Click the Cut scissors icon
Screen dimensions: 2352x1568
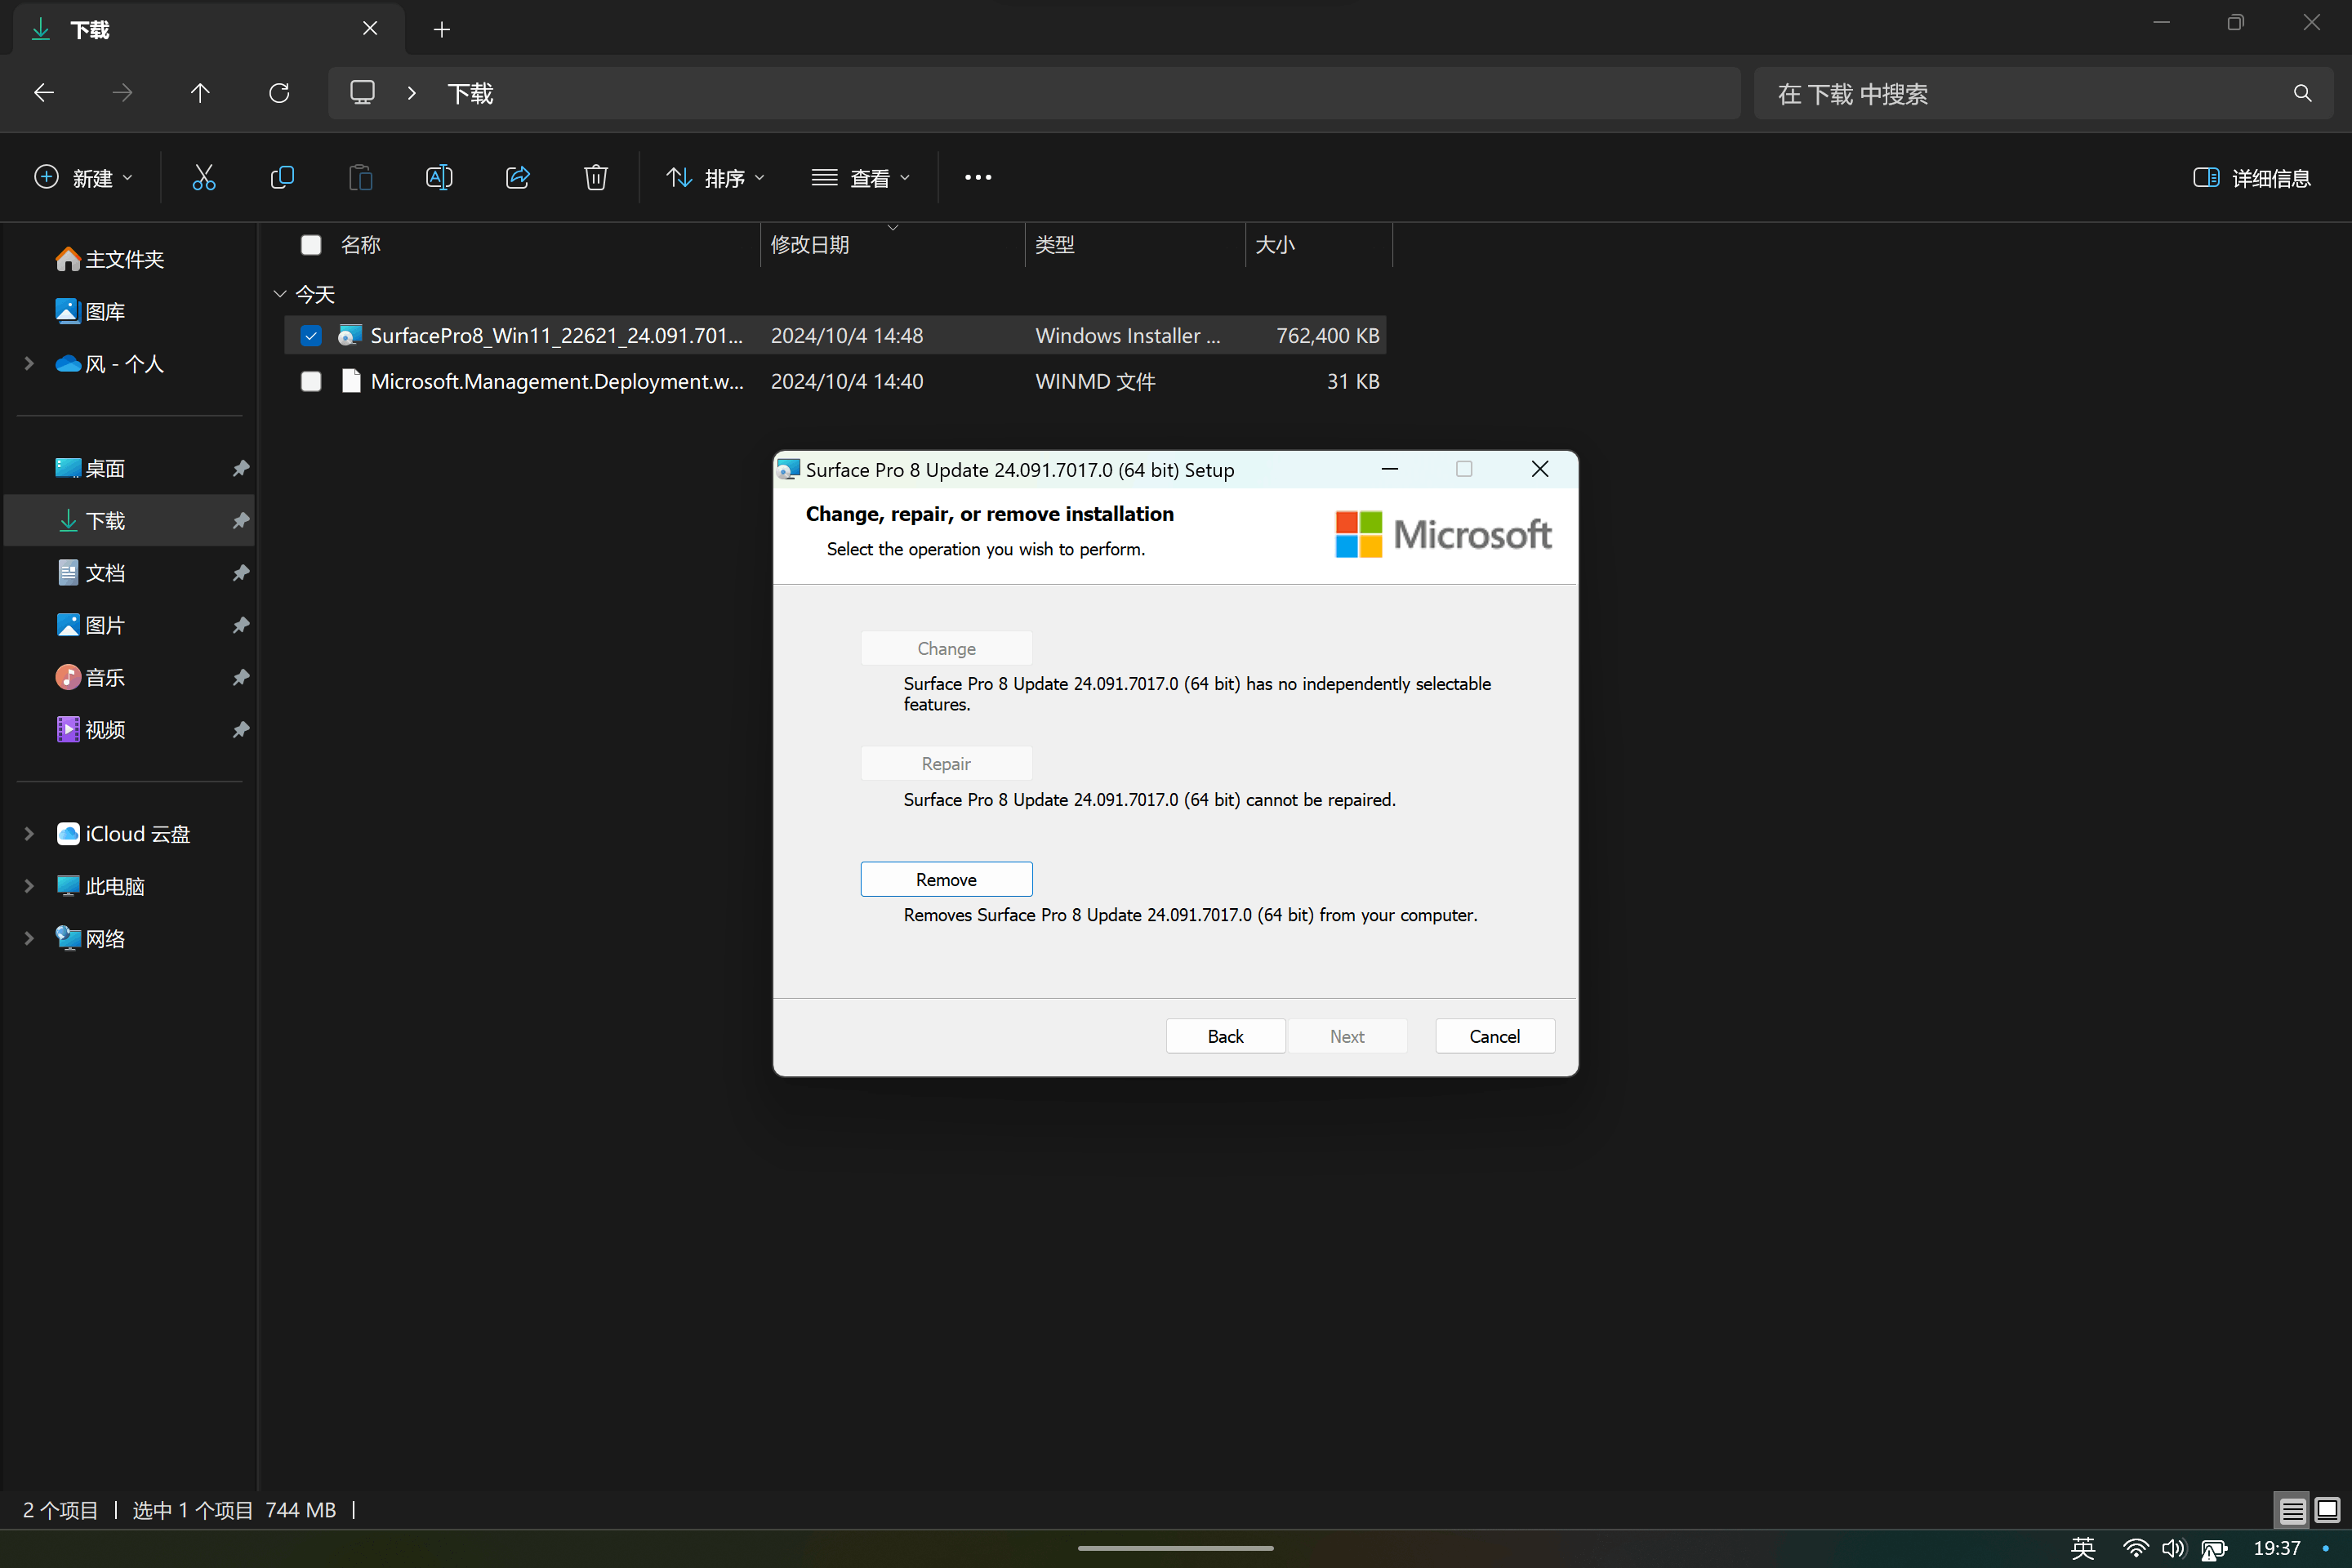coord(203,178)
